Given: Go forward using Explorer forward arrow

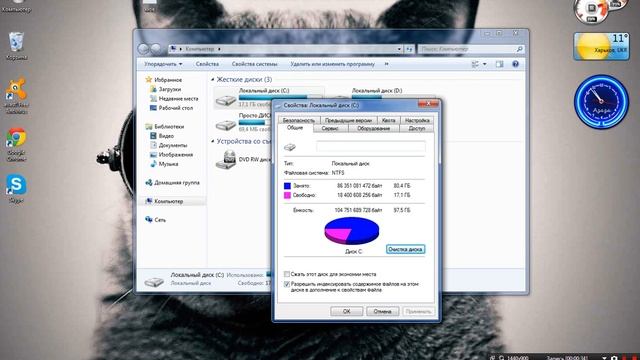Looking at the screenshot, I should point(156,49).
